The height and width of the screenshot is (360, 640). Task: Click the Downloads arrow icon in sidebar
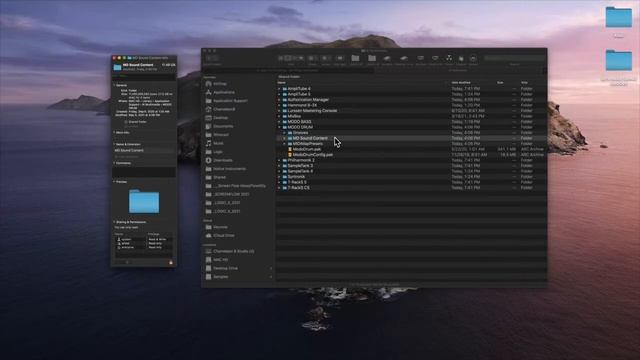tap(209, 160)
